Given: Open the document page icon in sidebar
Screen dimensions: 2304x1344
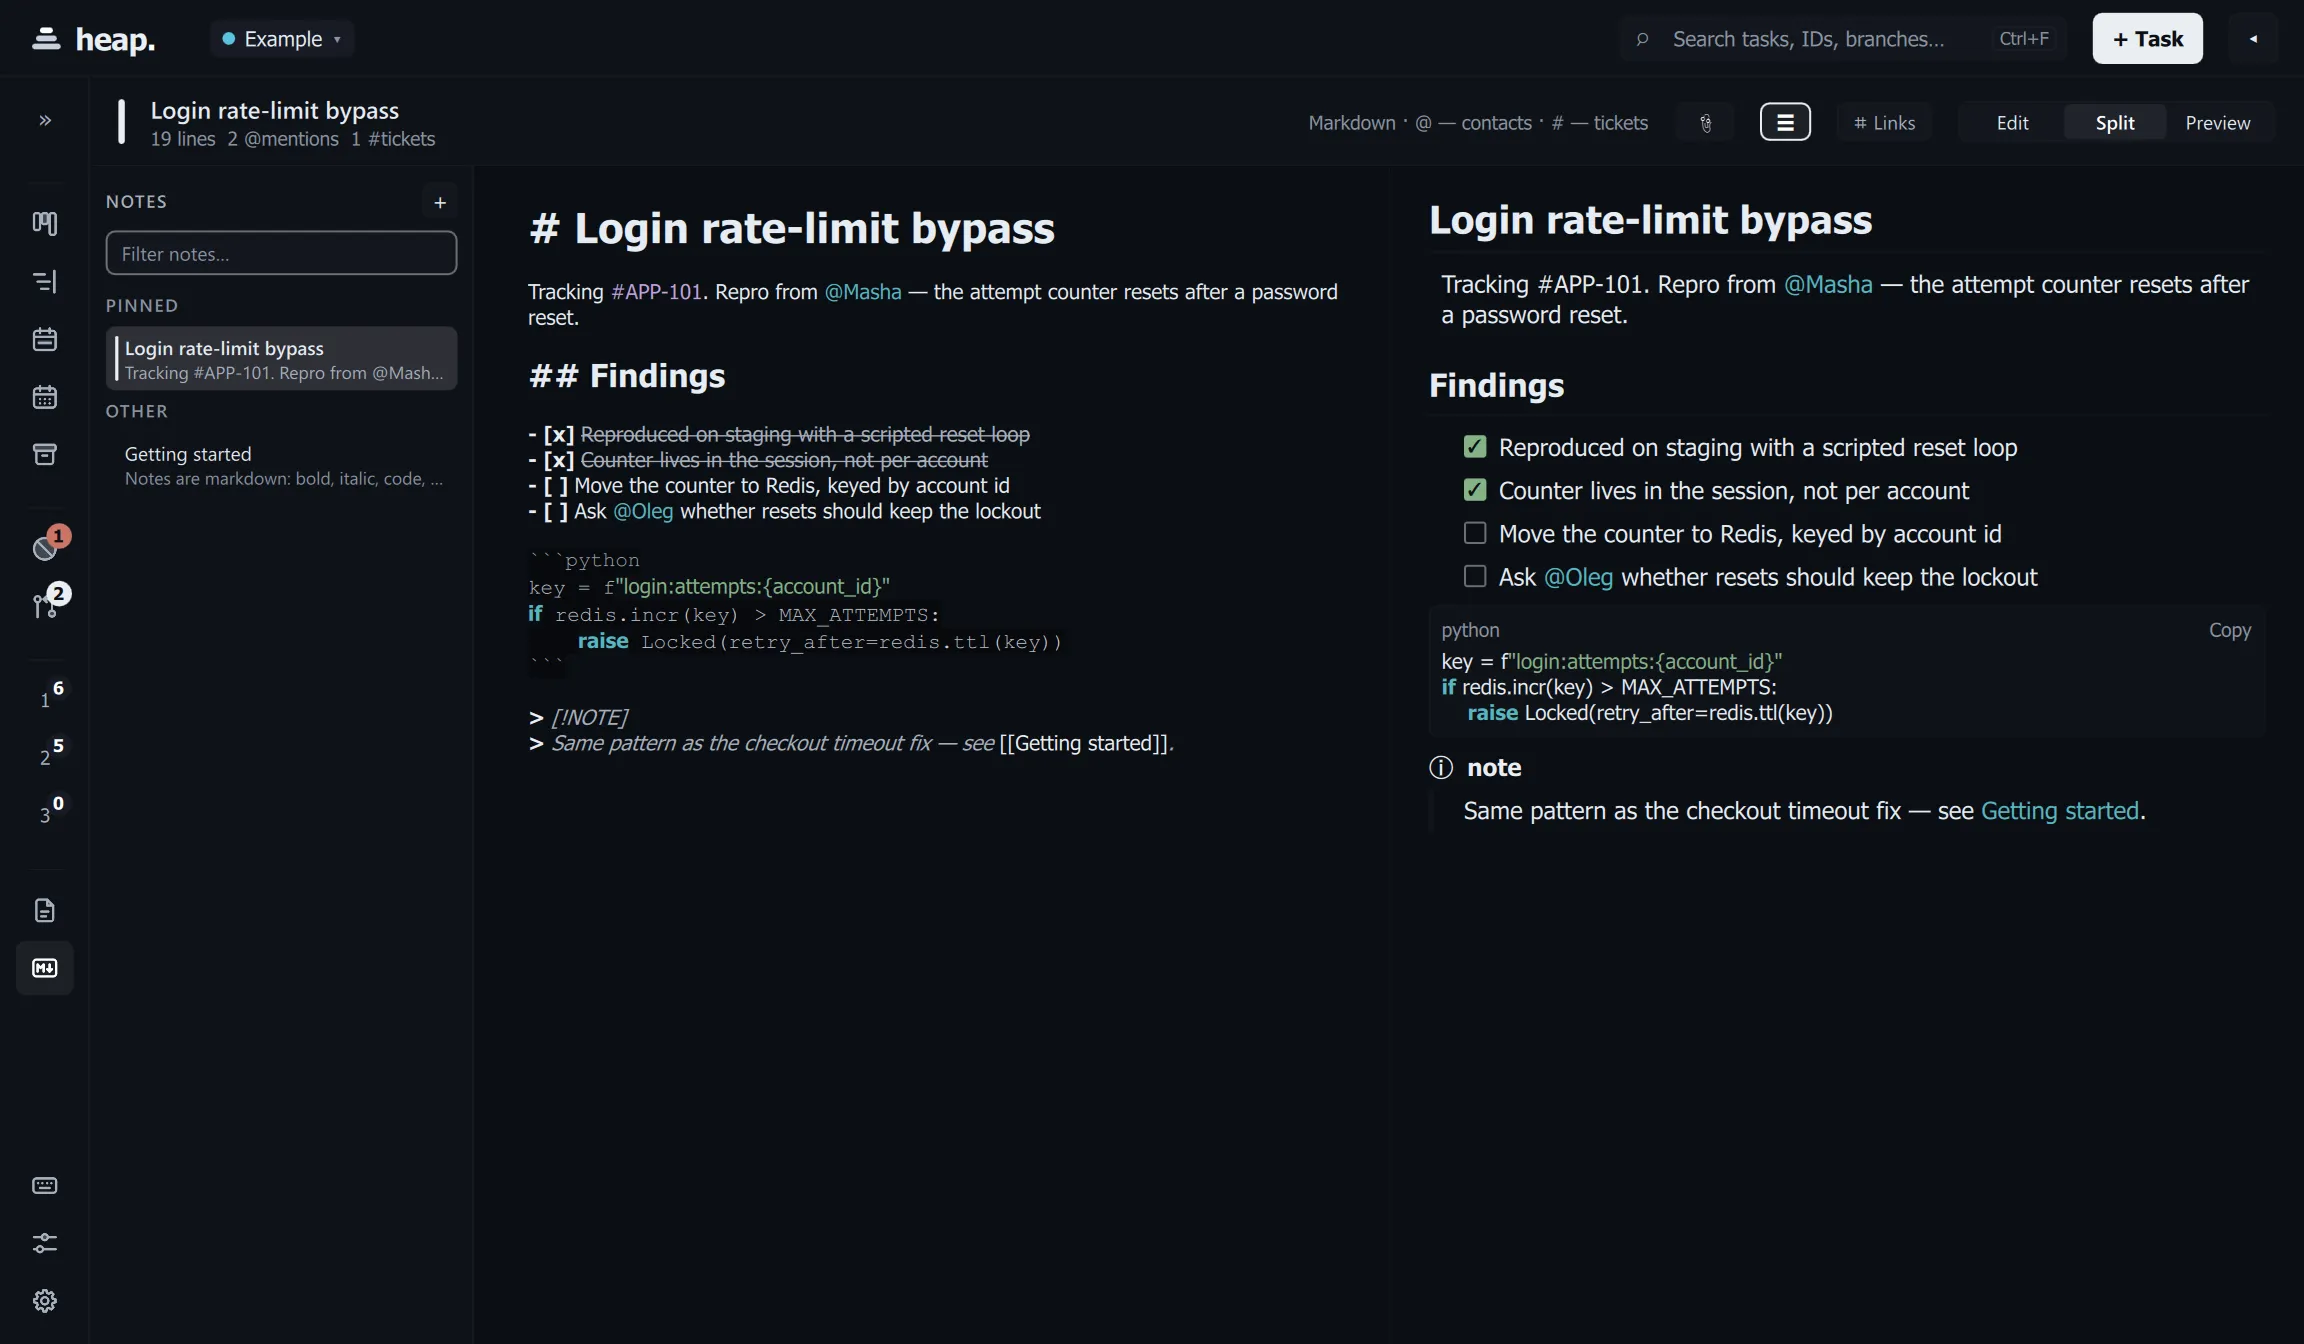Looking at the screenshot, I should (x=45, y=910).
